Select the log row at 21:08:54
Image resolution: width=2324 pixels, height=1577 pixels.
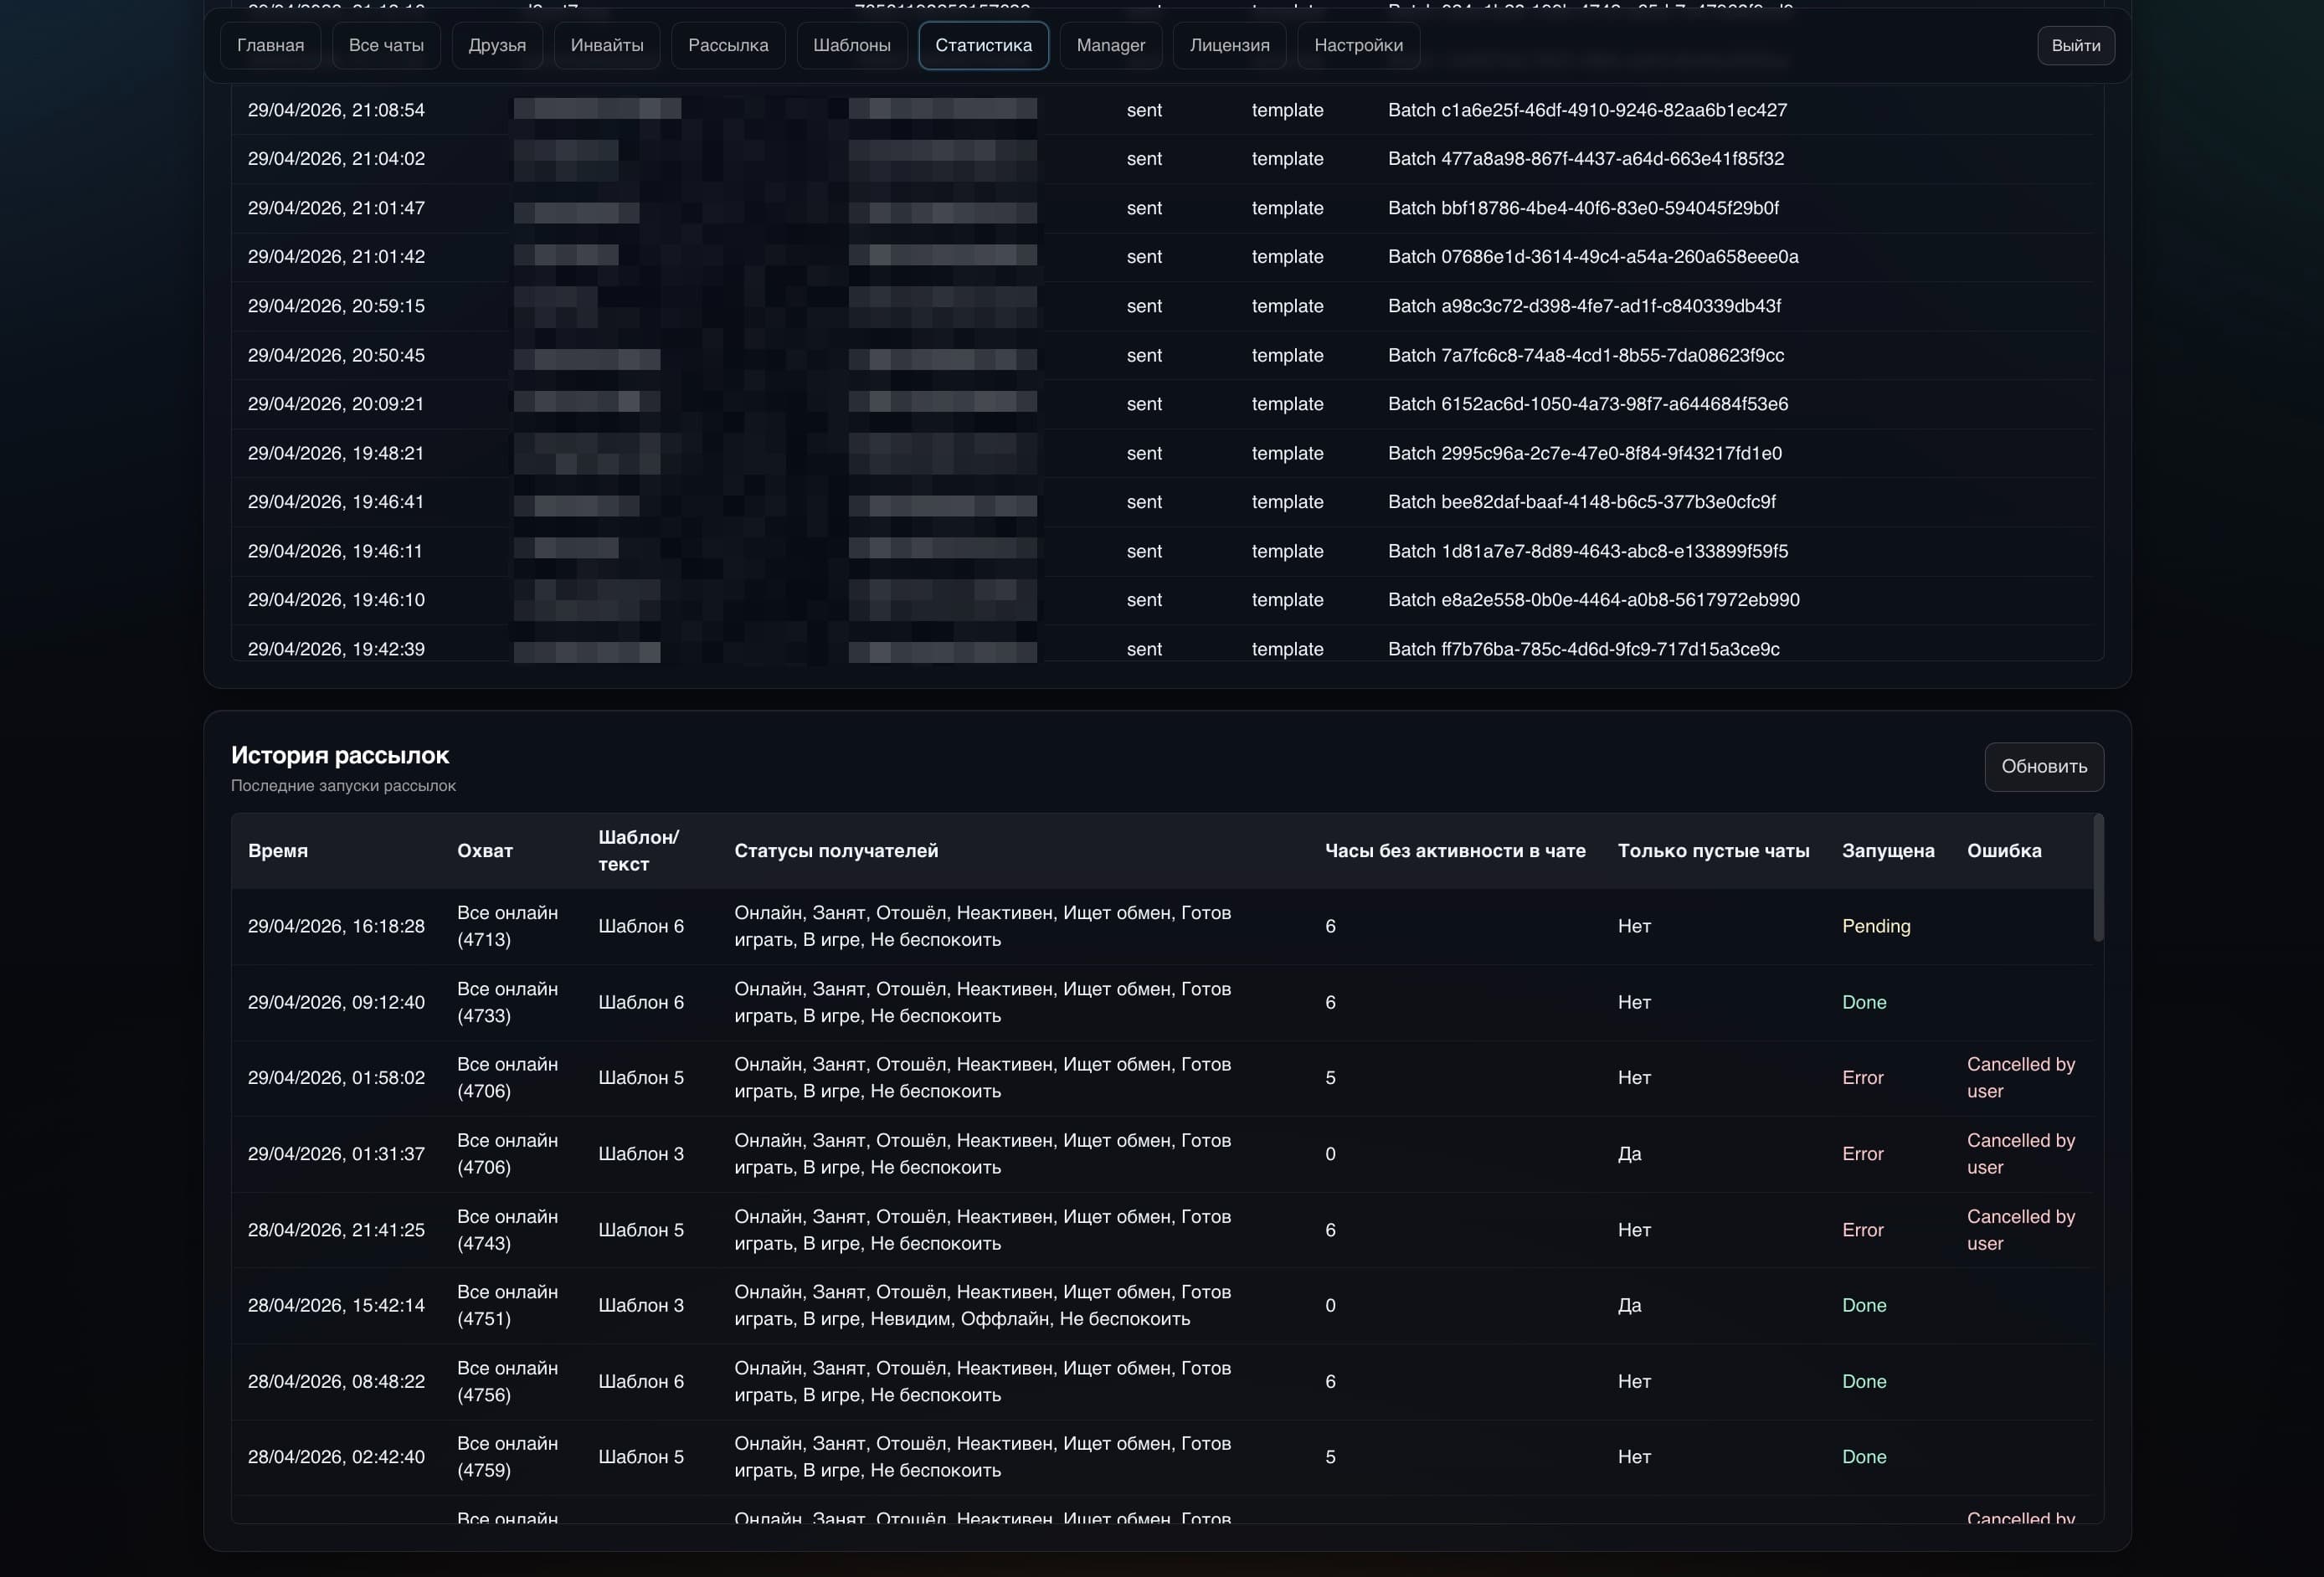[x=1162, y=110]
